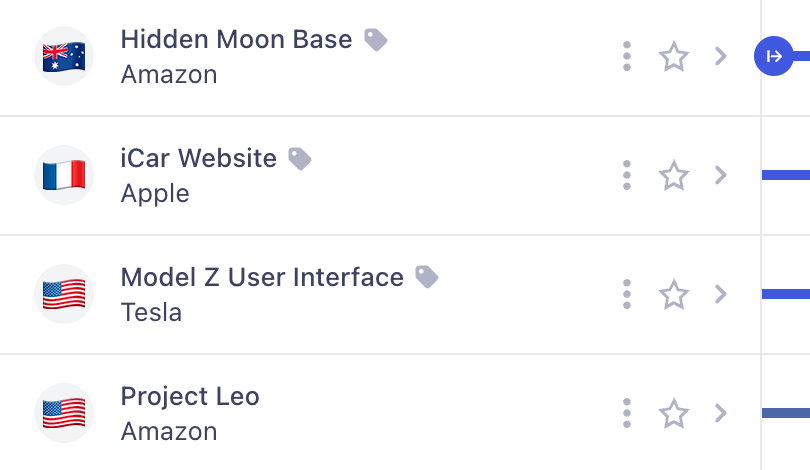The width and height of the screenshot is (810, 470).
Task: Open three-dot menu for Project Leo
Action: (x=627, y=413)
